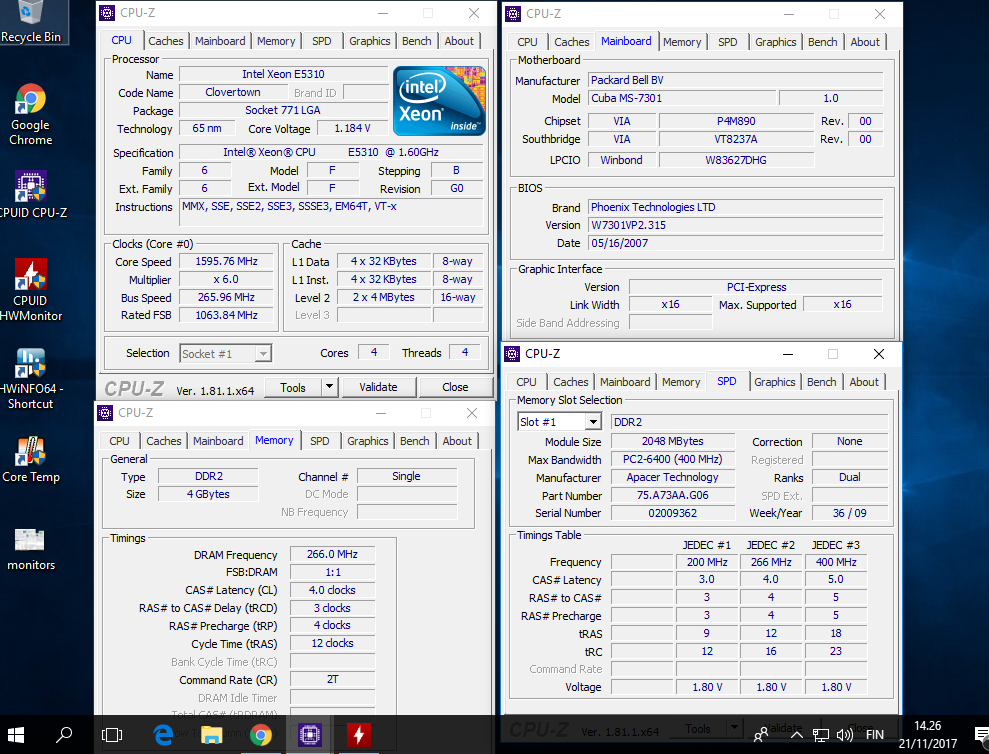Select the CPU-Z taskbar button
989x754 pixels.
pyautogui.click(x=309, y=734)
